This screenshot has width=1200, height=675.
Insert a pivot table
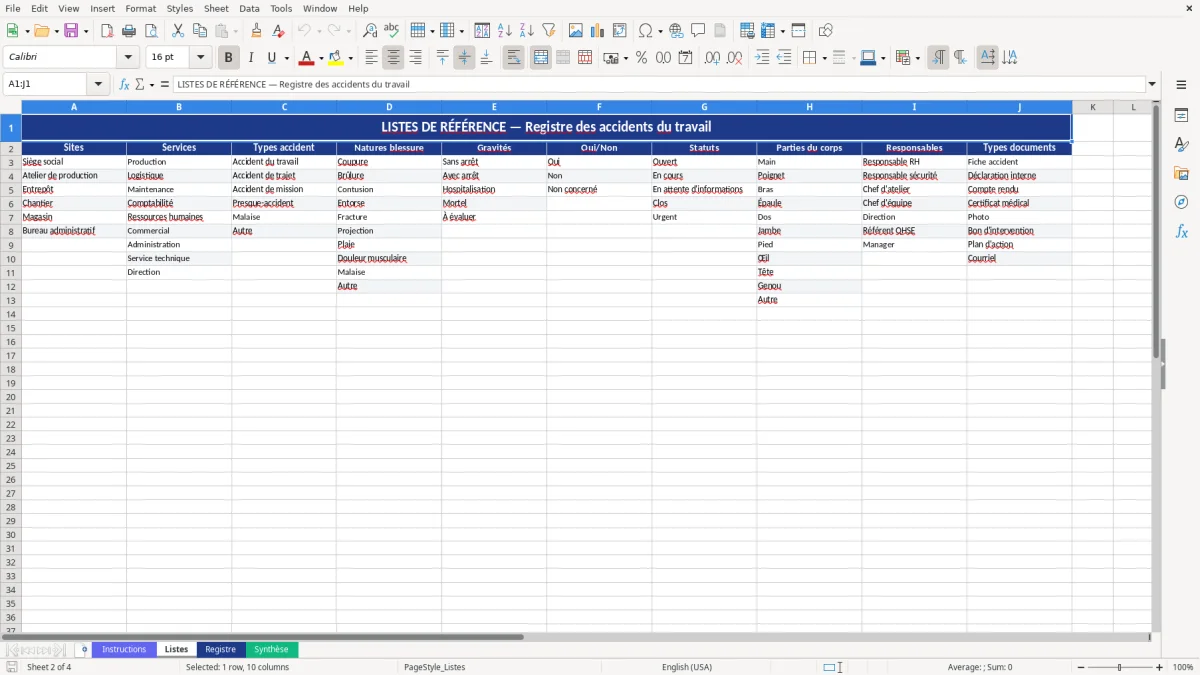click(x=620, y=31)
